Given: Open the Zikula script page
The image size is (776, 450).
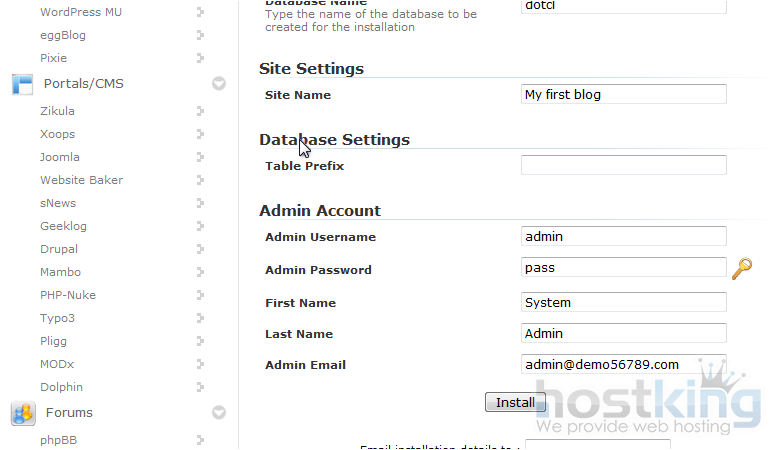Looking at the screenshot, I should tap(57, 111).
